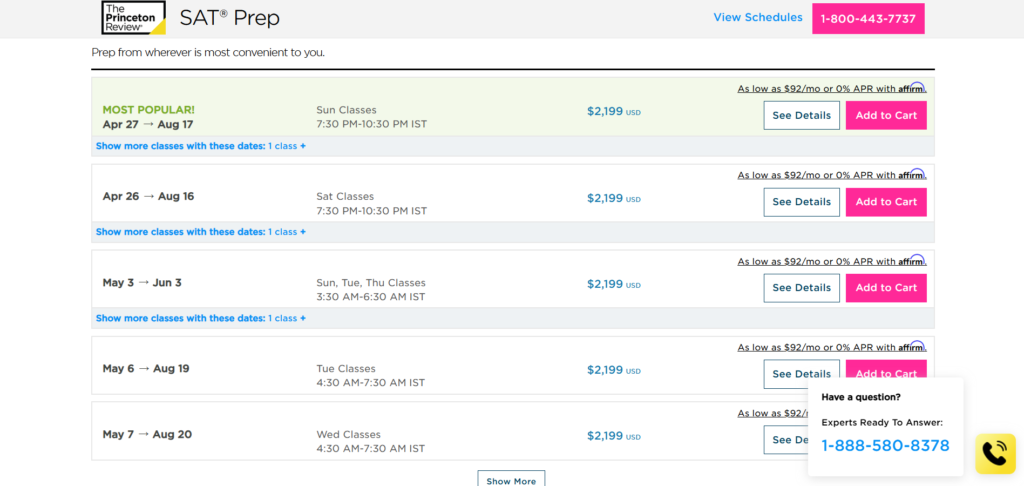
Task: Click the Apr 27 → Aug 17 date range
Action: (x=148, y=124)
